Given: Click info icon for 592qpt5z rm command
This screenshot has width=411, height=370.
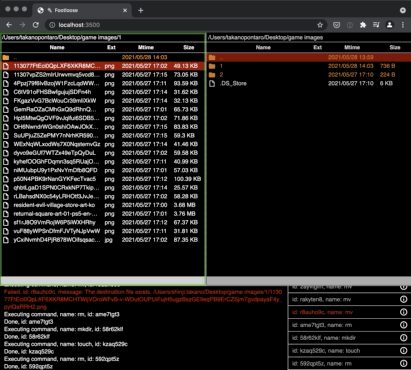Looking at the screenshot, I should [403, 363].
